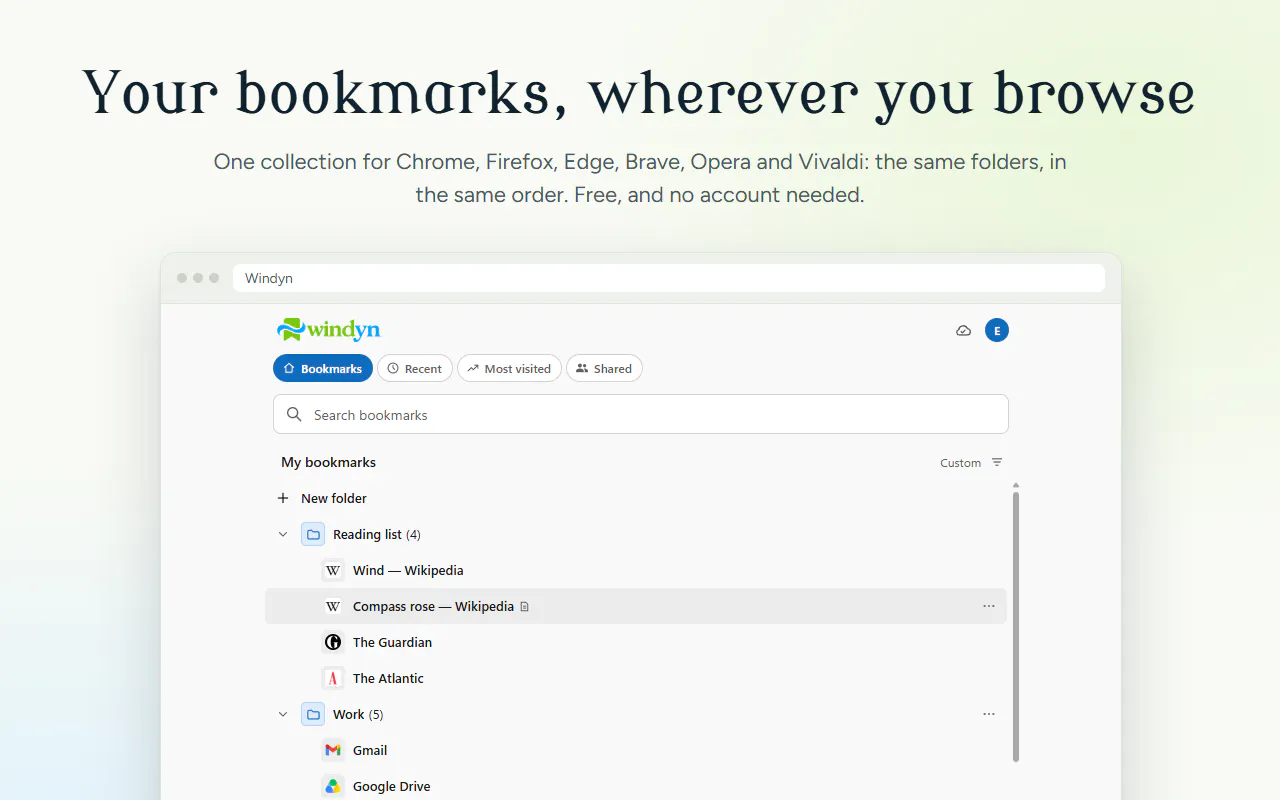
Task: Click the favicon of Compass rose — Wikipedia
Action: 333,606
